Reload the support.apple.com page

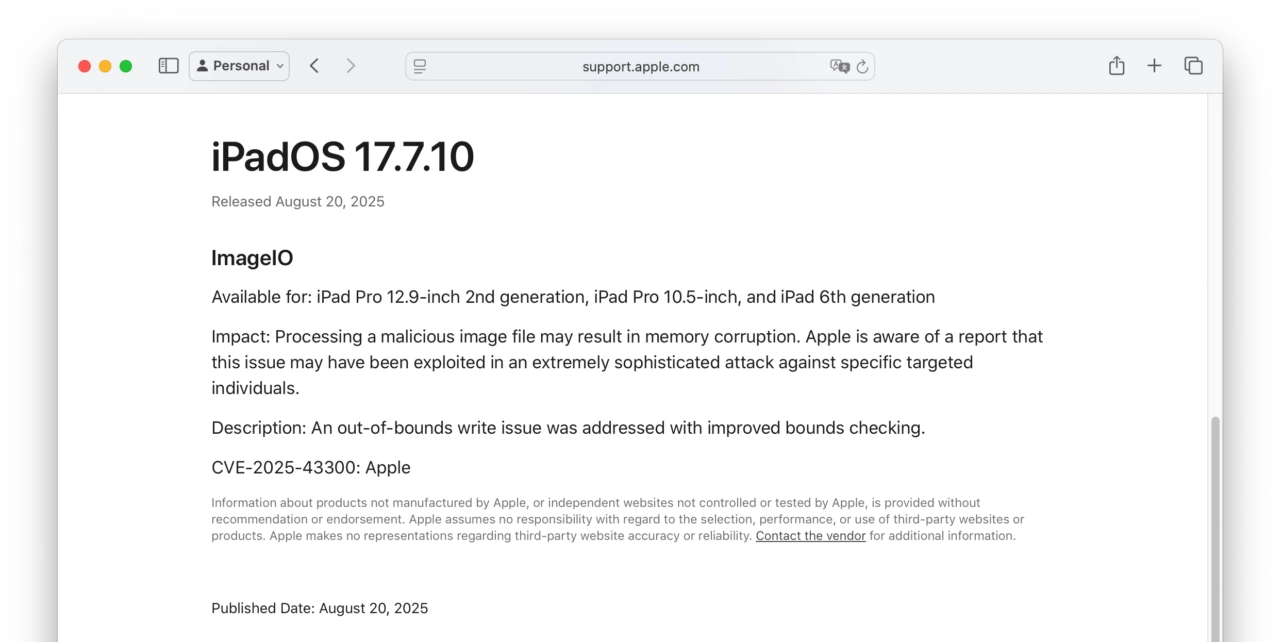coord(861,66)
